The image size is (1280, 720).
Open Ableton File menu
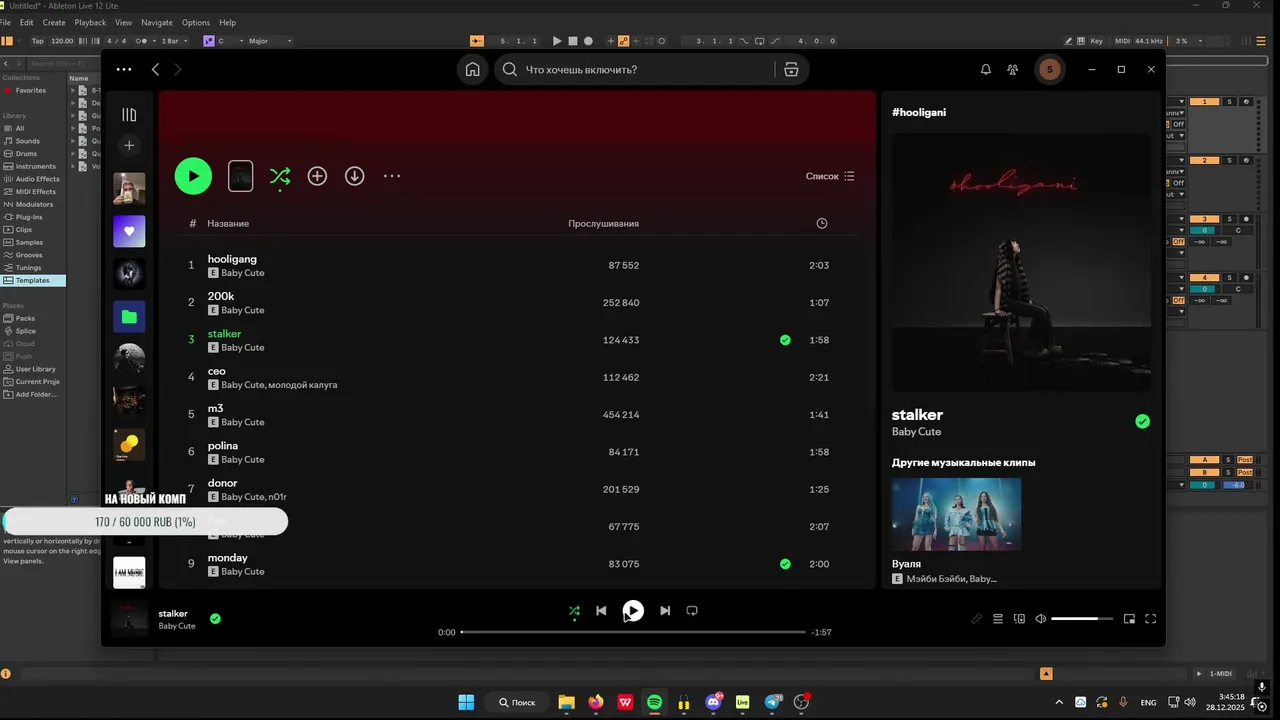click(6, 22)
